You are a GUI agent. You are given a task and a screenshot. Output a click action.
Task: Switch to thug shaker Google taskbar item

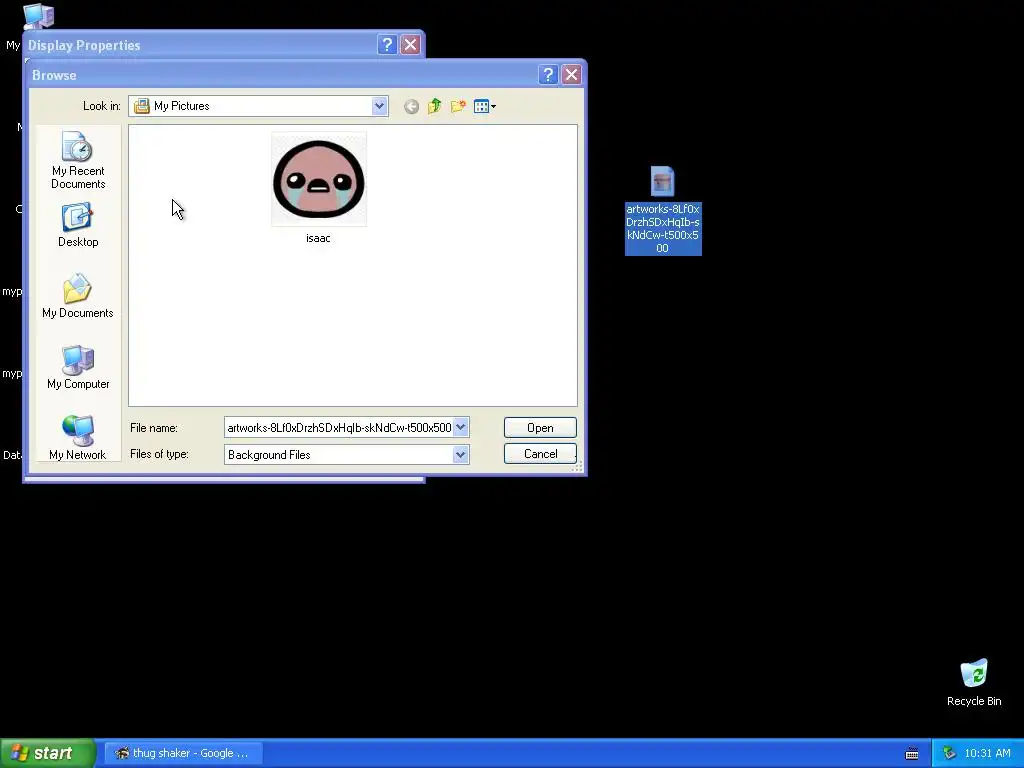(x=184, y=753)
